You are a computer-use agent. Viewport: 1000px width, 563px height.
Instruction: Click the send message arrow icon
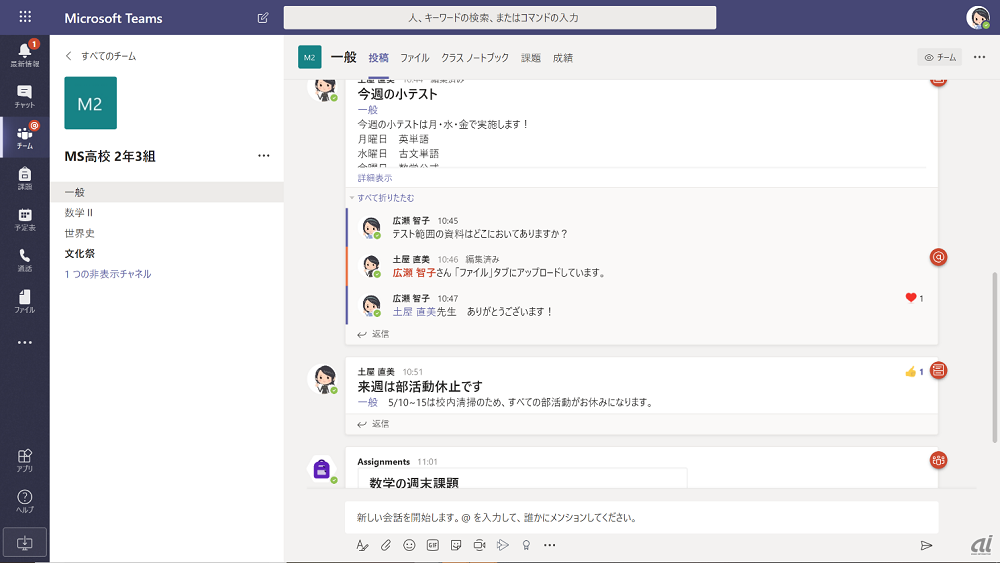point(926,545)
